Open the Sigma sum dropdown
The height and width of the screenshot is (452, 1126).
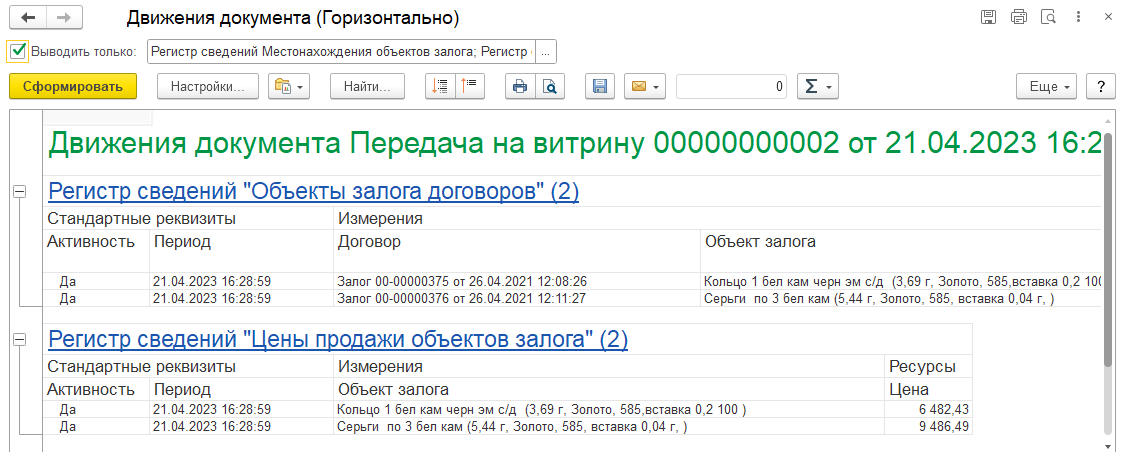pyautogui.click(x=817, y=86)
